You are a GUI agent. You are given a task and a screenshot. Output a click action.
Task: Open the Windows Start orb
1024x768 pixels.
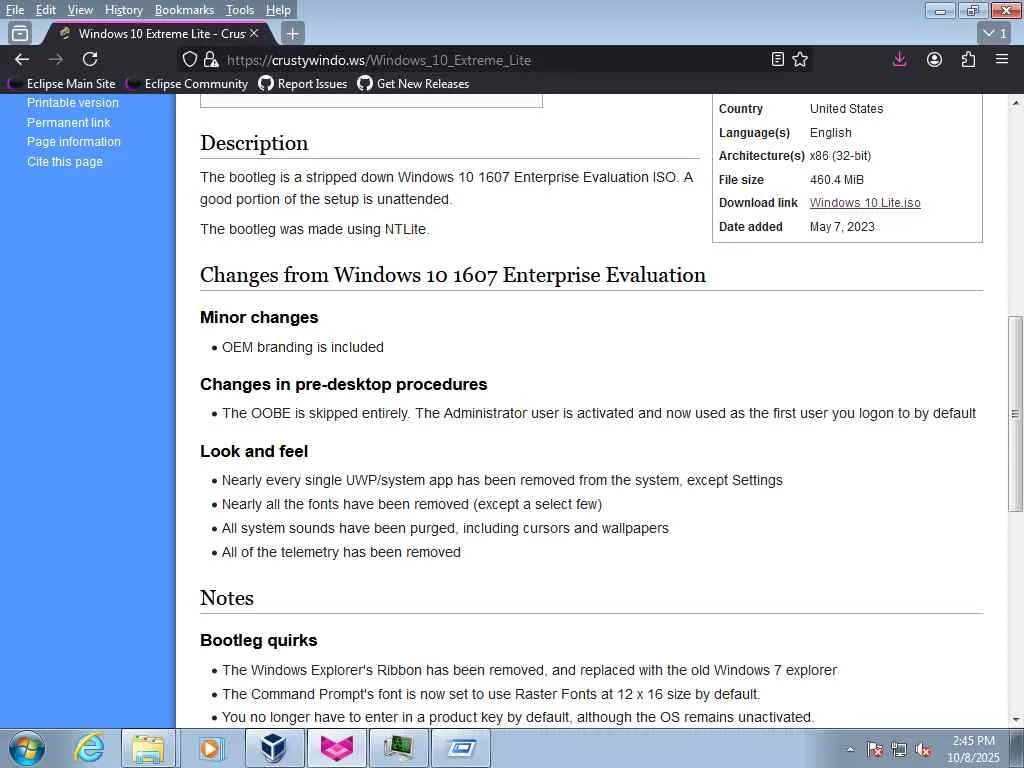click(x=27, y=748)
